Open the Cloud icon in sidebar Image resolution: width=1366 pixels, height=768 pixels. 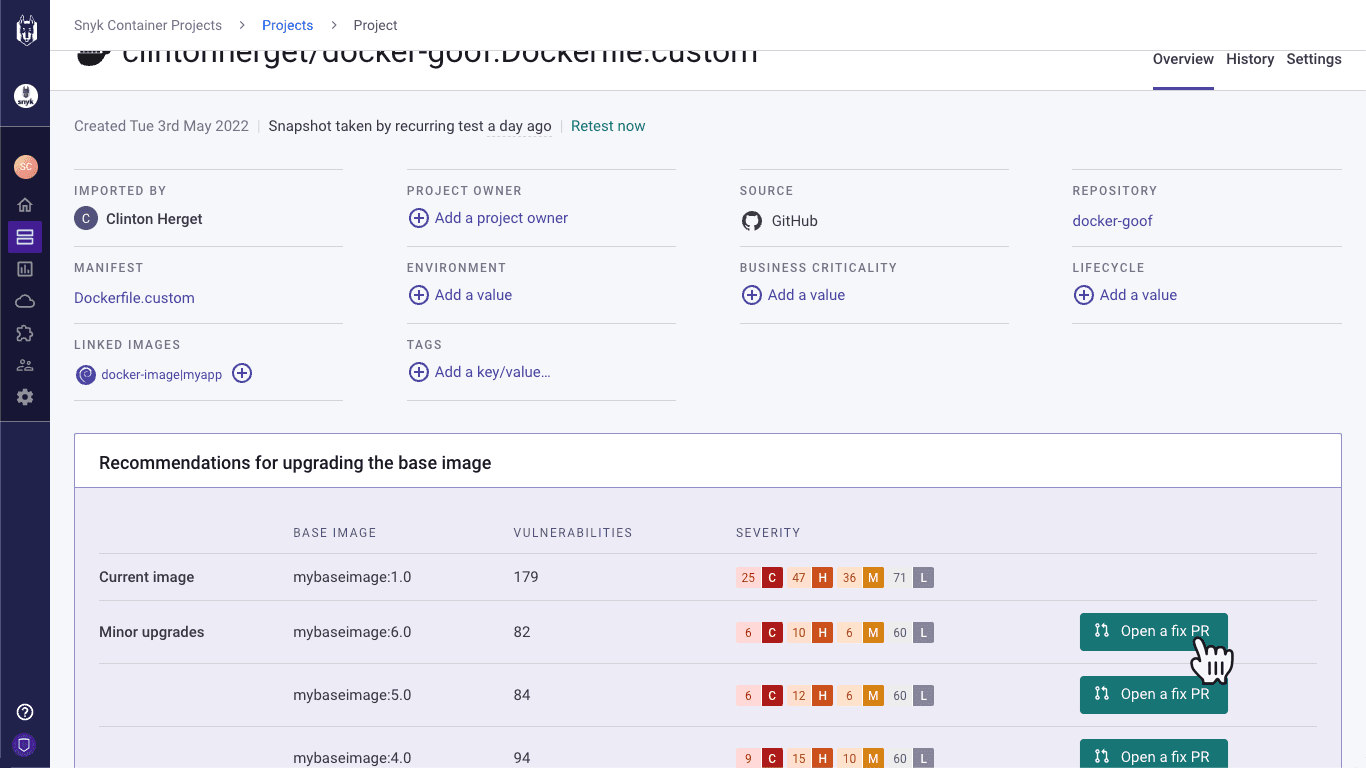click(x=25, y=301)
